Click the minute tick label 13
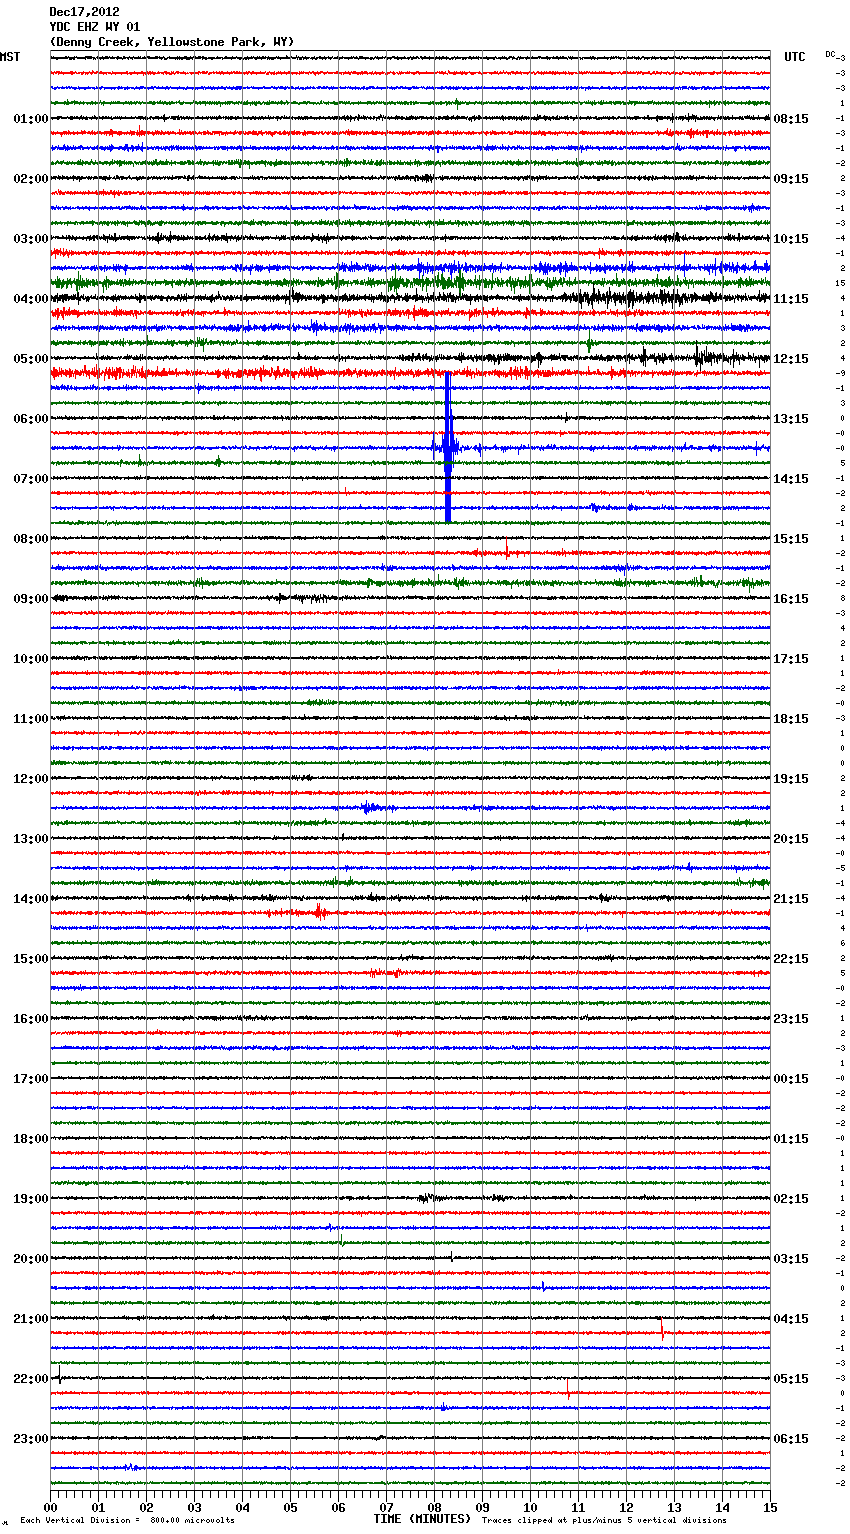 point(674,1507)
